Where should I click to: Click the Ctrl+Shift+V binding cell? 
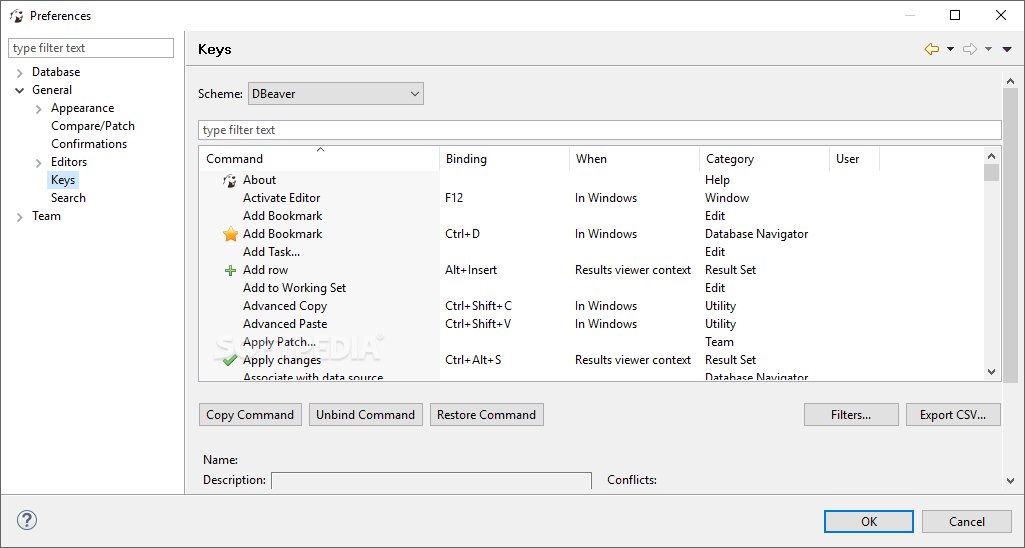[x=478, y=324]
